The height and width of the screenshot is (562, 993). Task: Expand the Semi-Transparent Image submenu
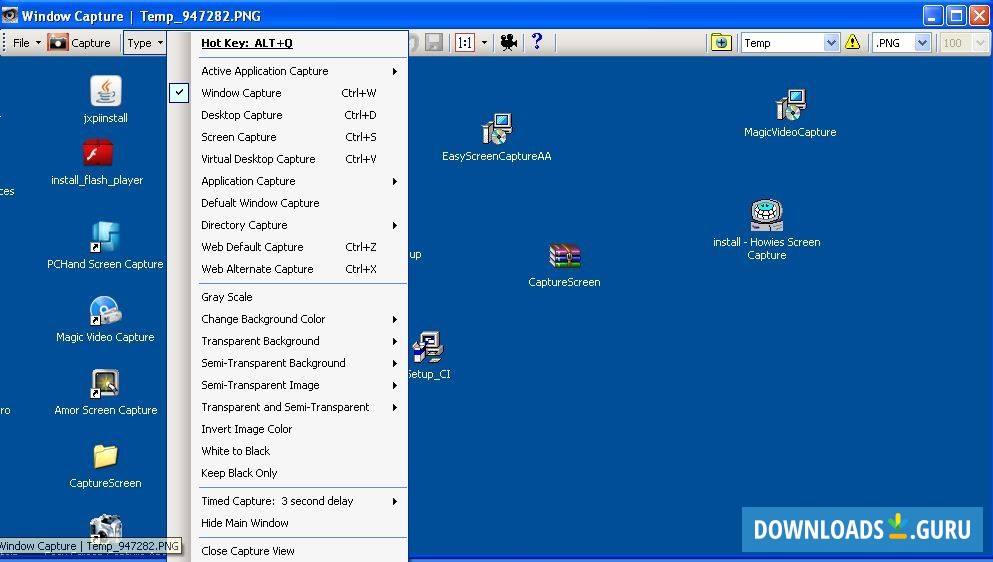(x=300, y=385)
